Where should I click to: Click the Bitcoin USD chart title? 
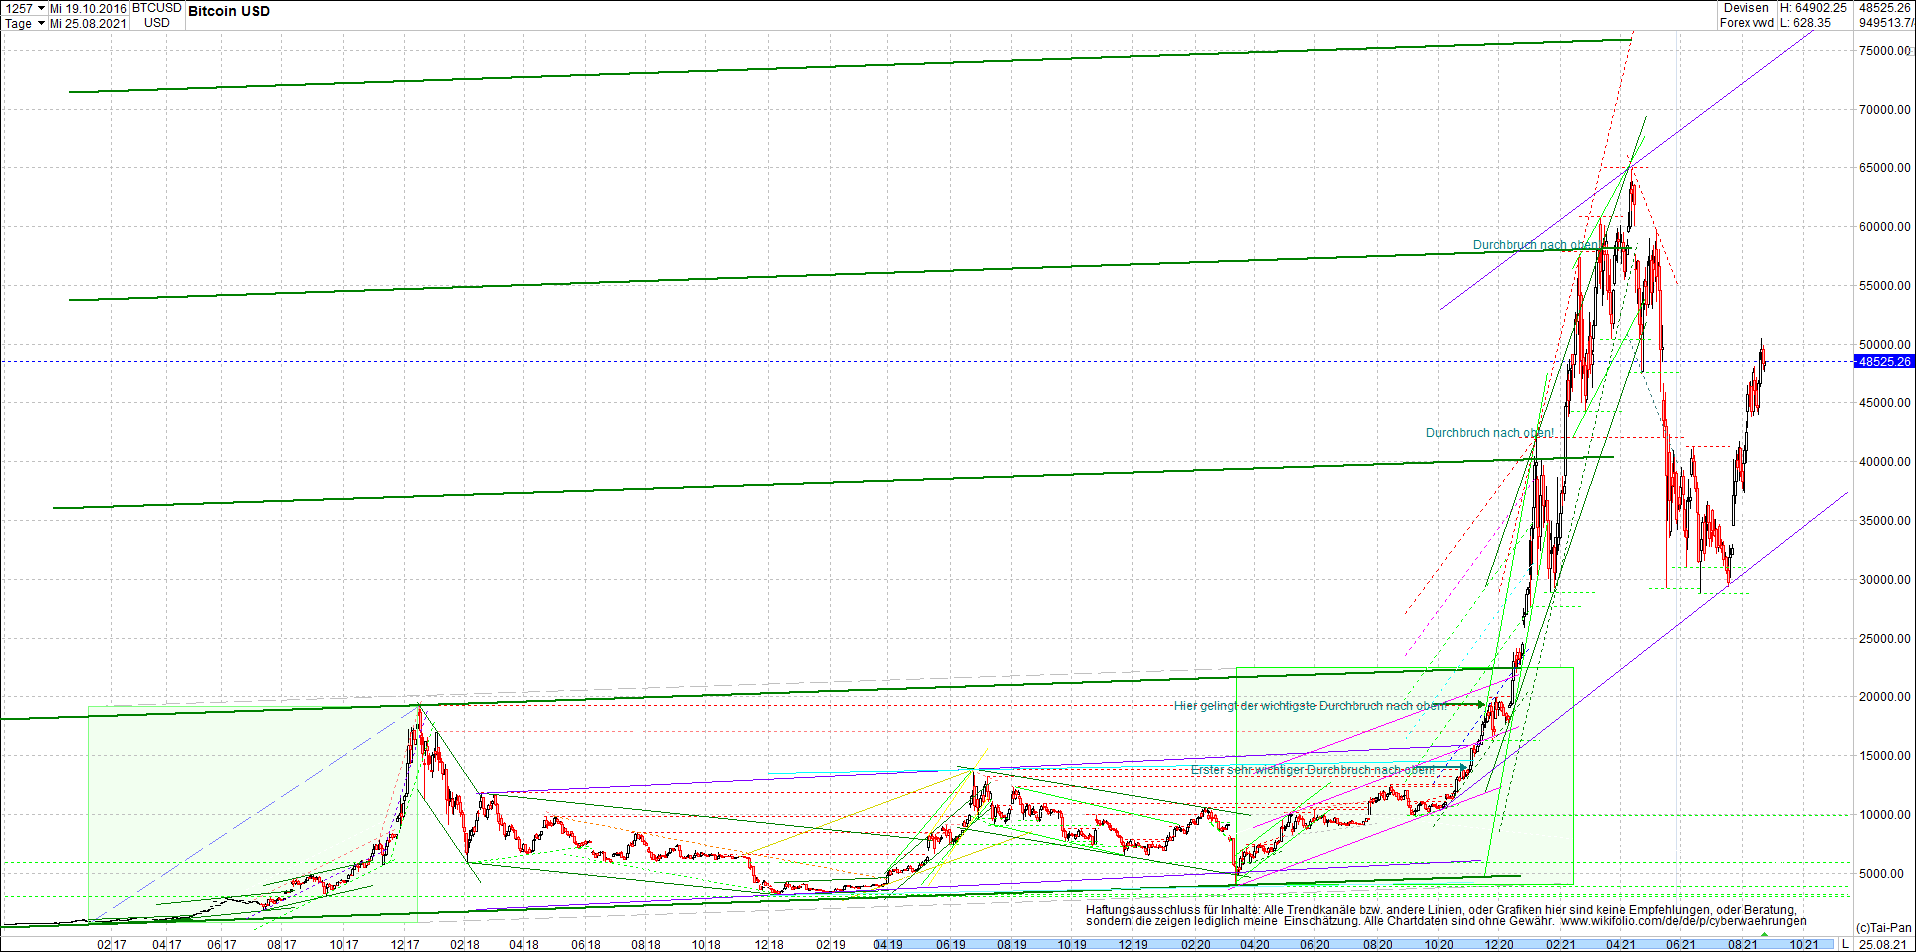229,11
